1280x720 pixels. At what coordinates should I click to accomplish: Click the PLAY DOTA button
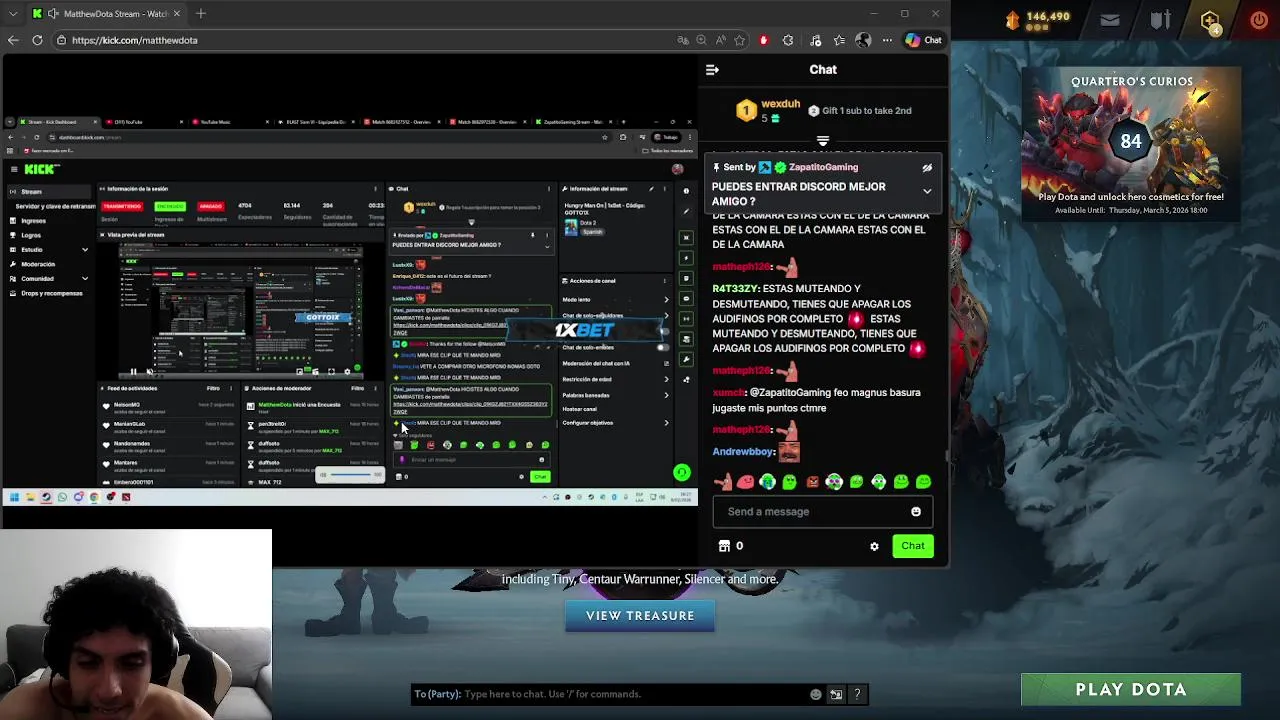click(1131, 690)
